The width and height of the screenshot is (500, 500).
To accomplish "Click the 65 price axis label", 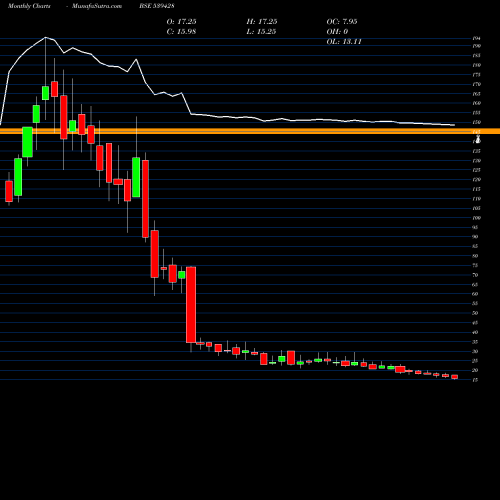I will point(475,285).
